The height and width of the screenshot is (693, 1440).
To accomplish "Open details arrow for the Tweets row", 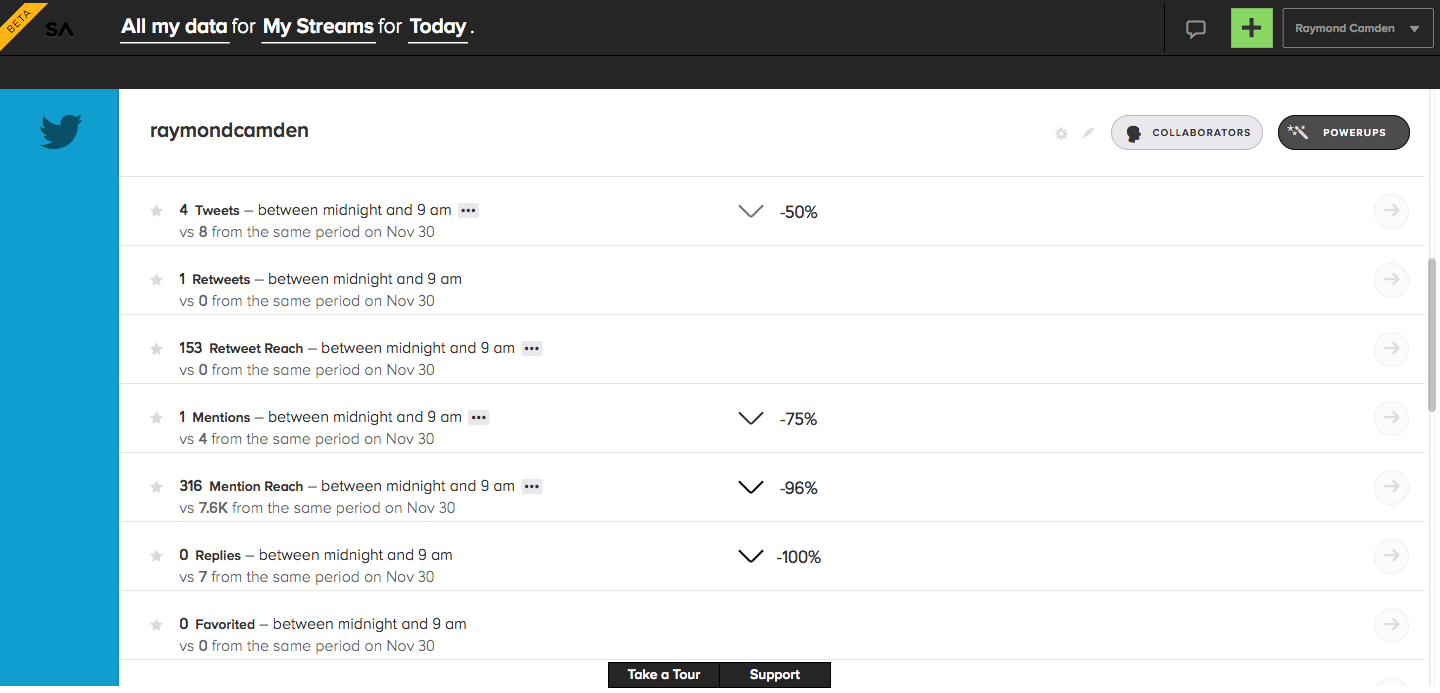I will tap(1391, 211).
